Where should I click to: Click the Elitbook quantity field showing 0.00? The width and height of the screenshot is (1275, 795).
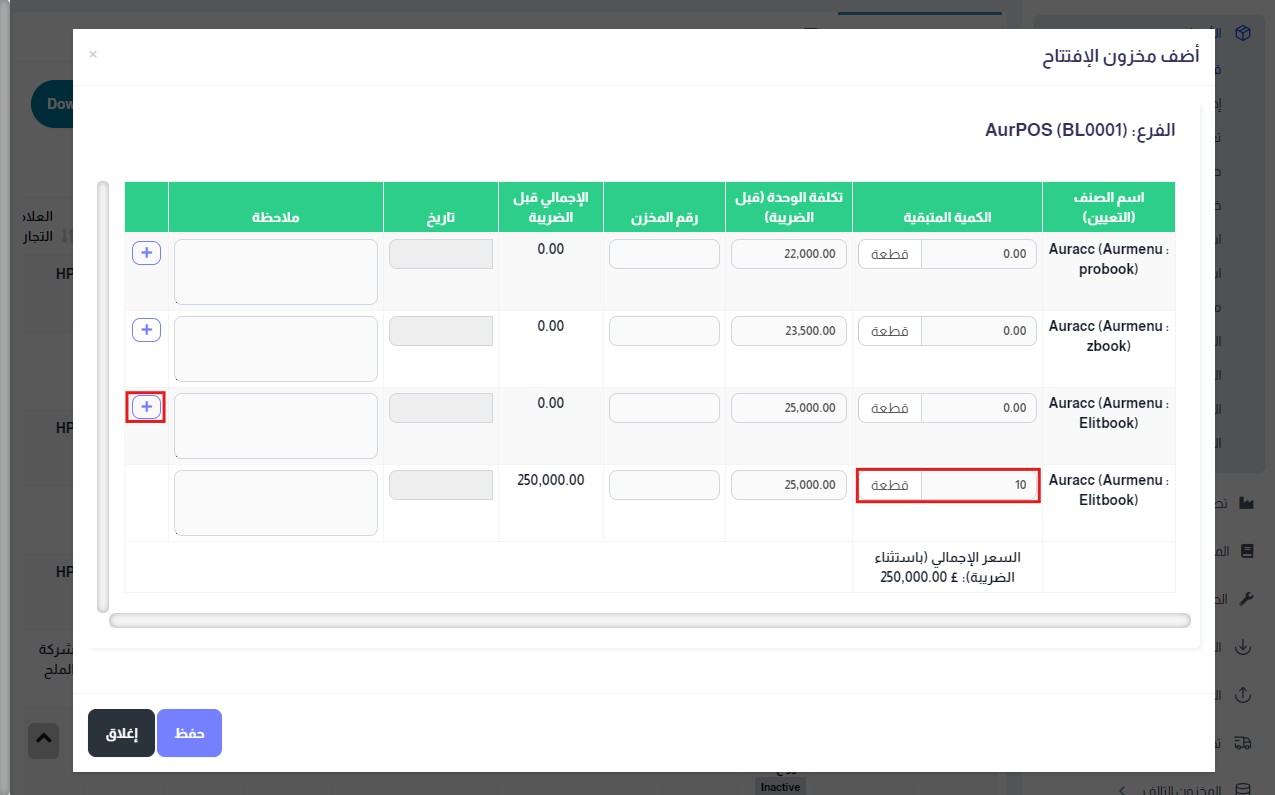coord(978,408)
